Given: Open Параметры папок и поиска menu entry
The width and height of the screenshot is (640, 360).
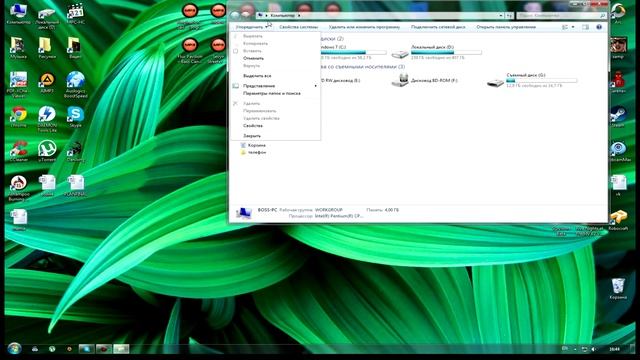Looking at the screenshot, I should pos(272,93).
